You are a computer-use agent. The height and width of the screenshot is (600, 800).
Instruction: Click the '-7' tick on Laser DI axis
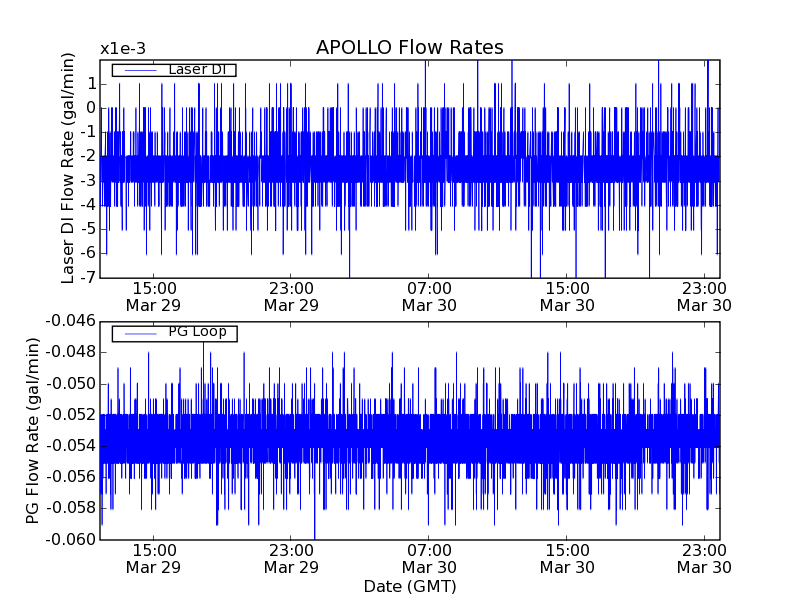(88, 277)
